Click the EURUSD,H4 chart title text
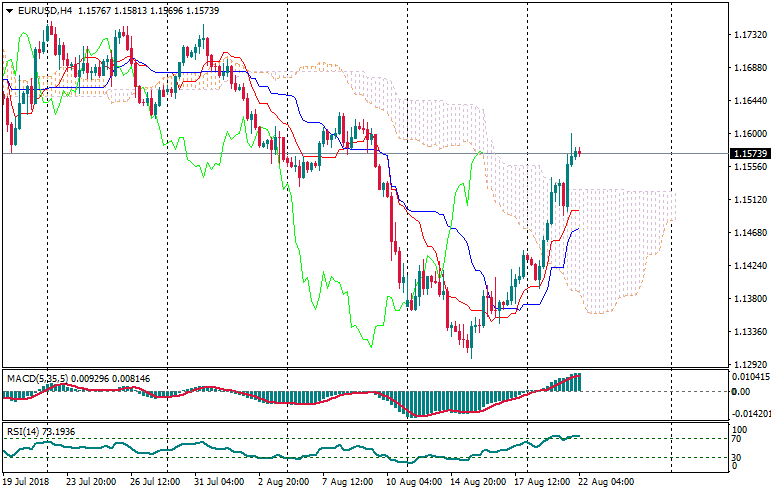The width and height of the screenshot is (771, 493). pos(45,11)
